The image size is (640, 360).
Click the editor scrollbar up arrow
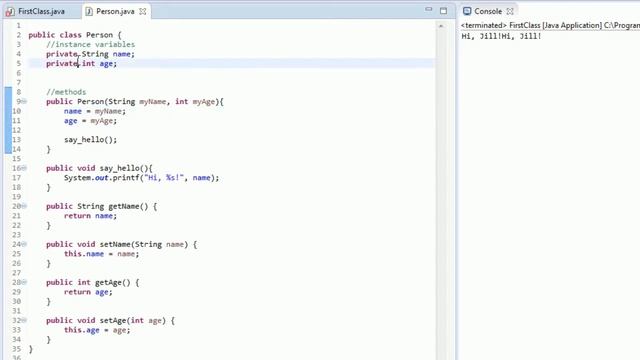click(441, 26)
